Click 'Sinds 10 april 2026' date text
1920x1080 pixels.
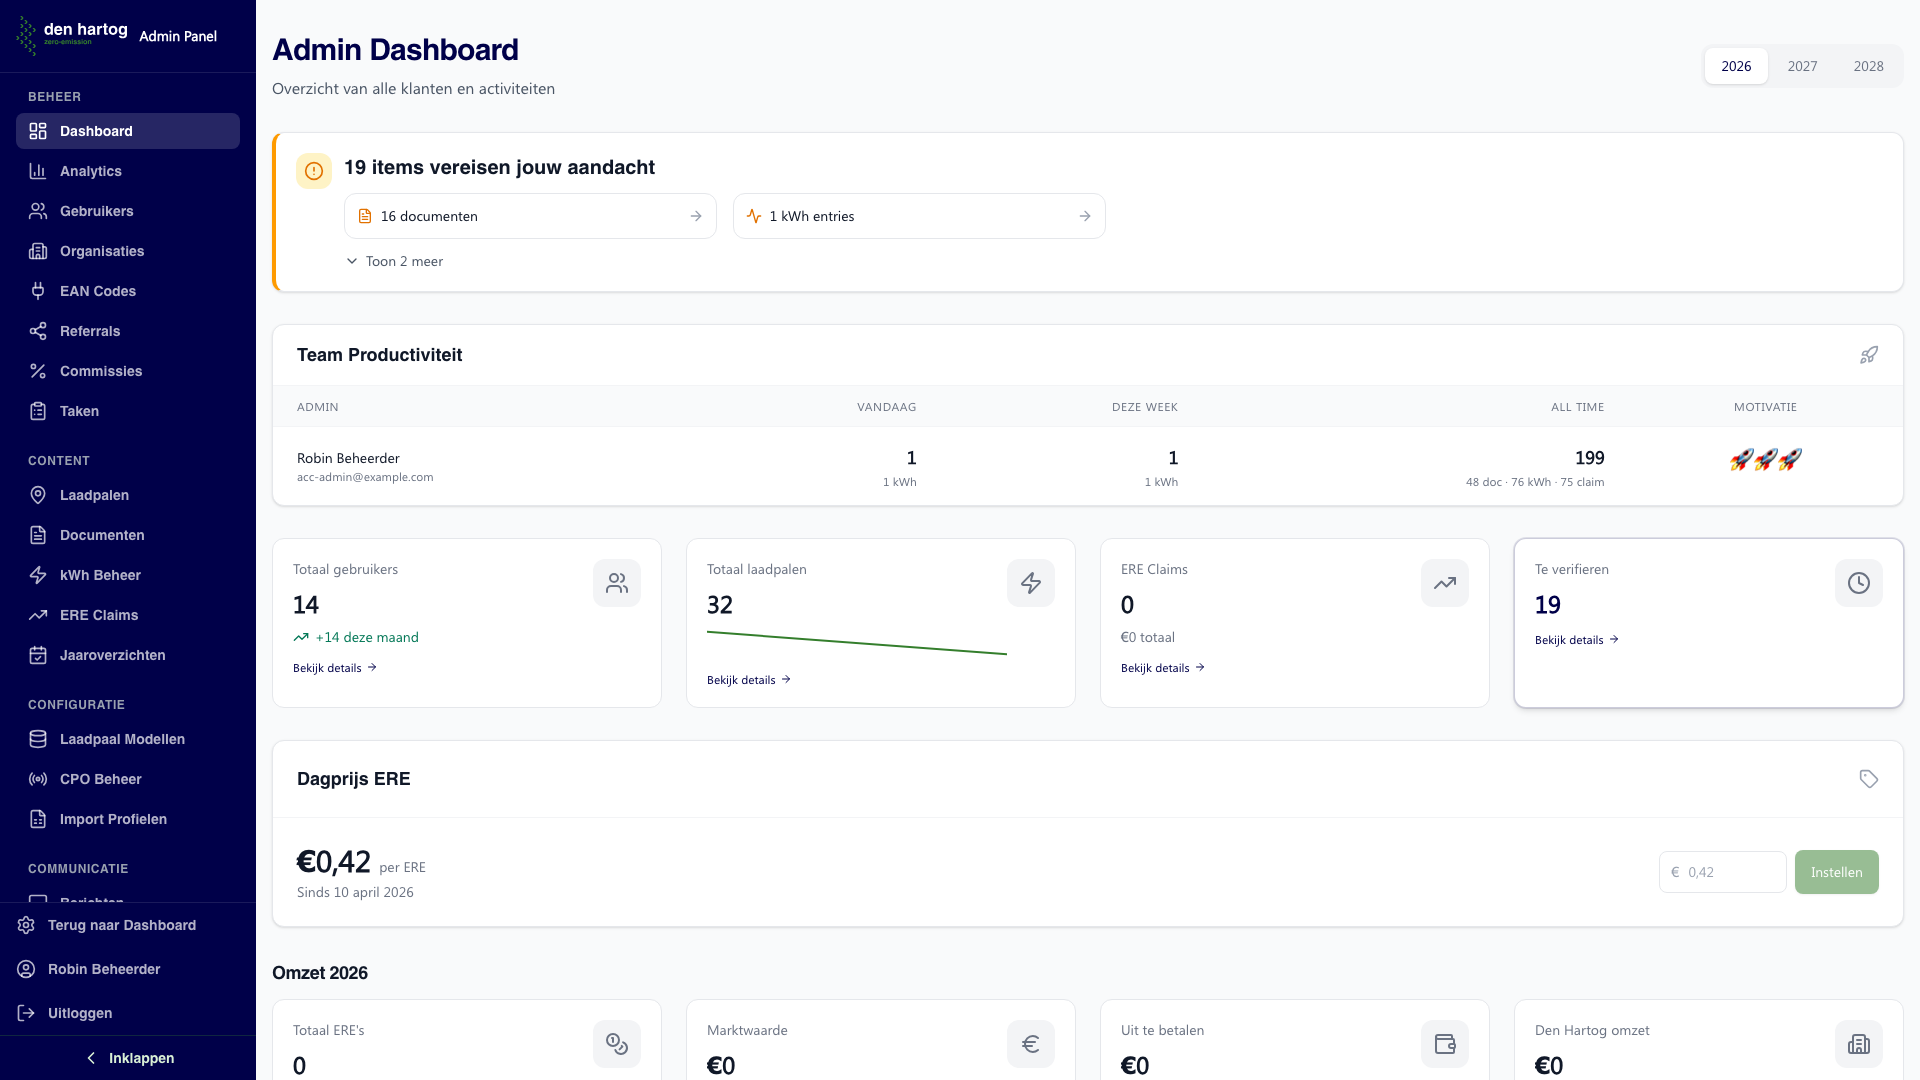tap(355, 892)
